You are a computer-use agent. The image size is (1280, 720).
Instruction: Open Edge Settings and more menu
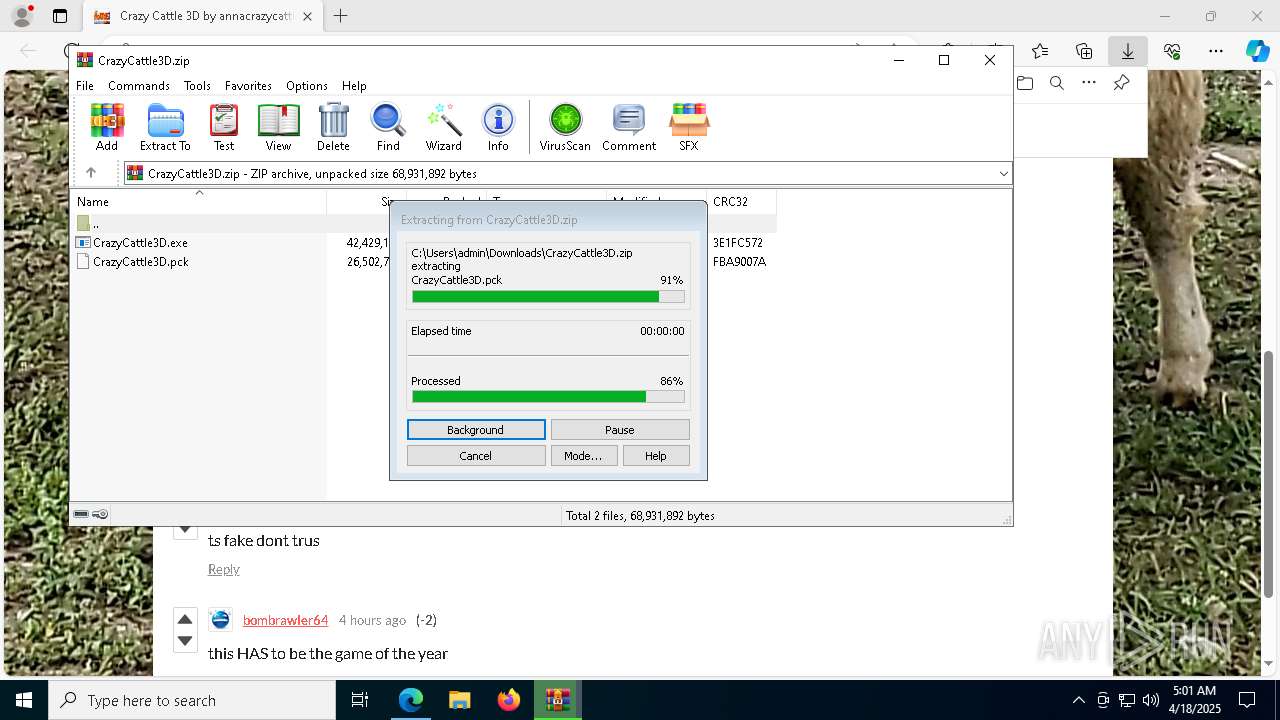click(1215, 51)
